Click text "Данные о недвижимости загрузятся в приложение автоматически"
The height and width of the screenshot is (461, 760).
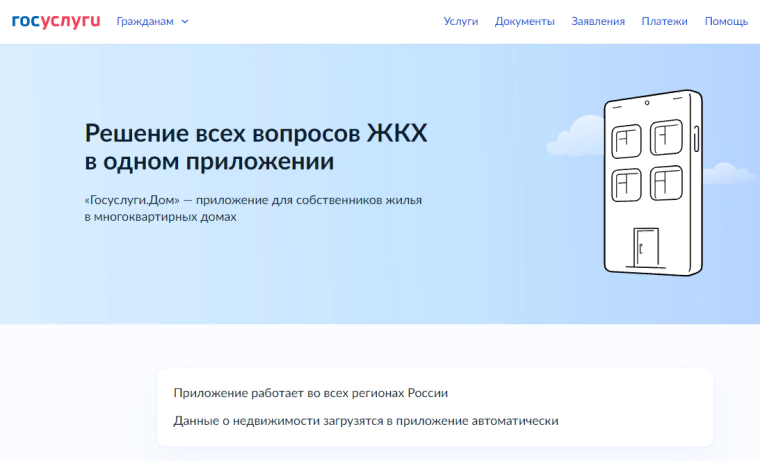click(366, 421)
